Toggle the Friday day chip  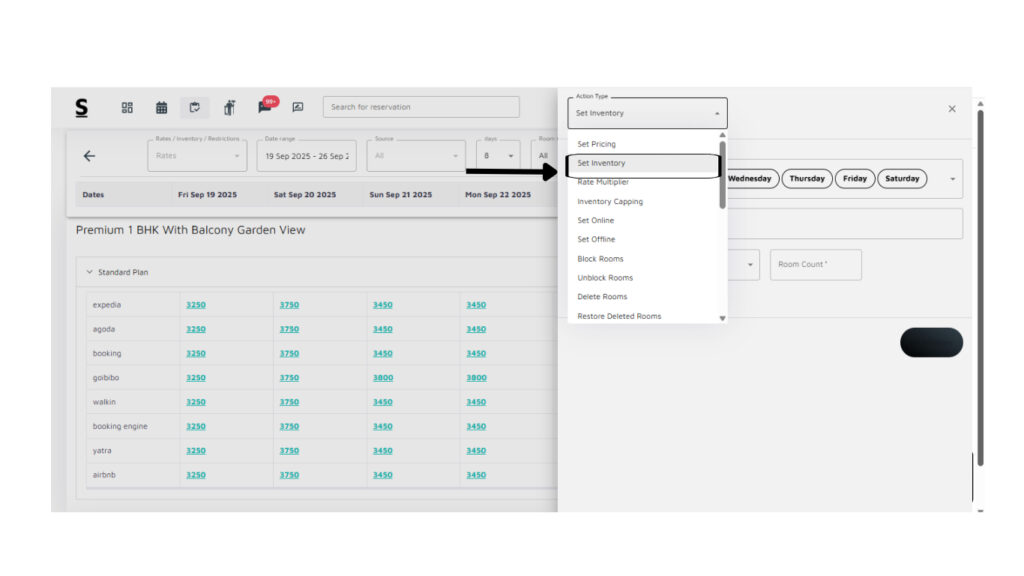(855, 179)
